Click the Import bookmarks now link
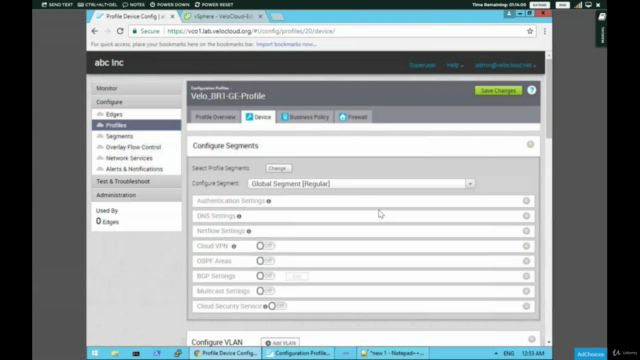 (286, 44)
